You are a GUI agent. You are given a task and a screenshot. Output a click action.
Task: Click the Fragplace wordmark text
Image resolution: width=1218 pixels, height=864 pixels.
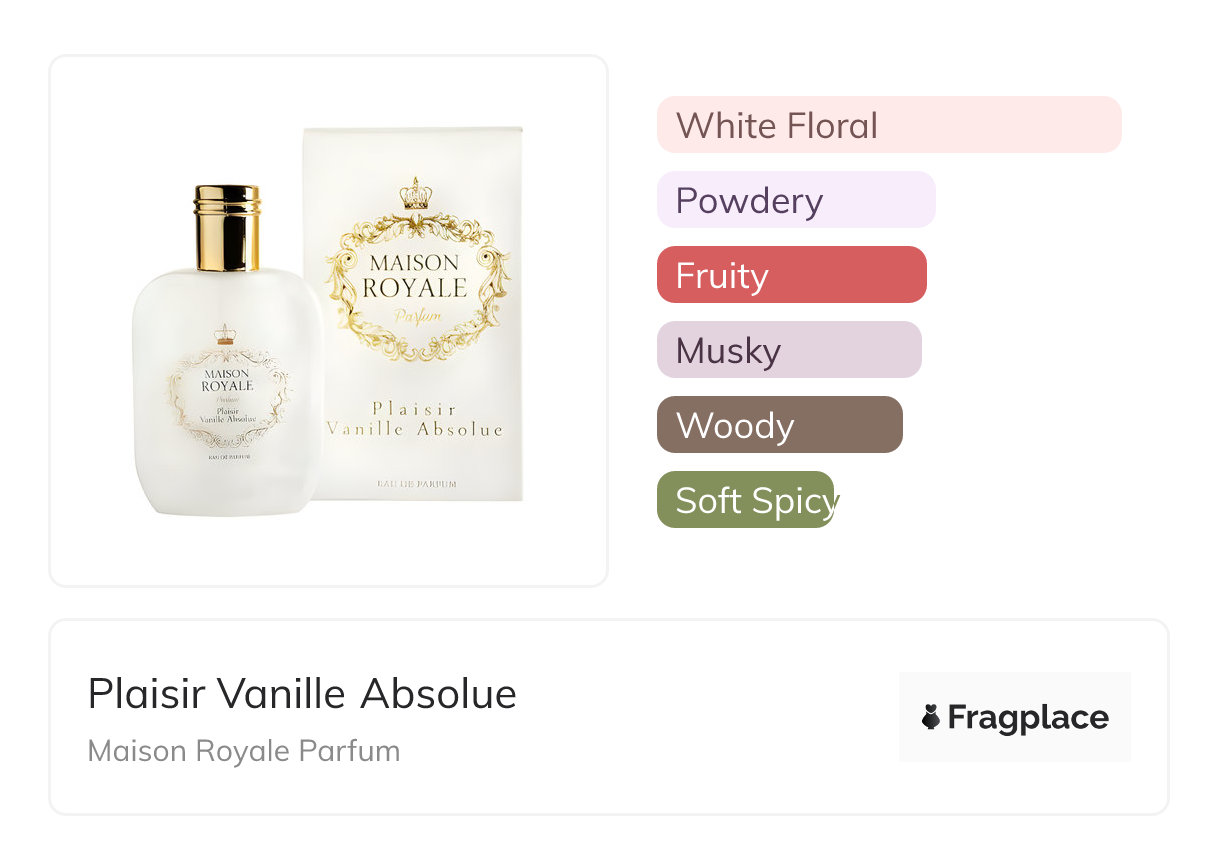(x=1028, y=717)
